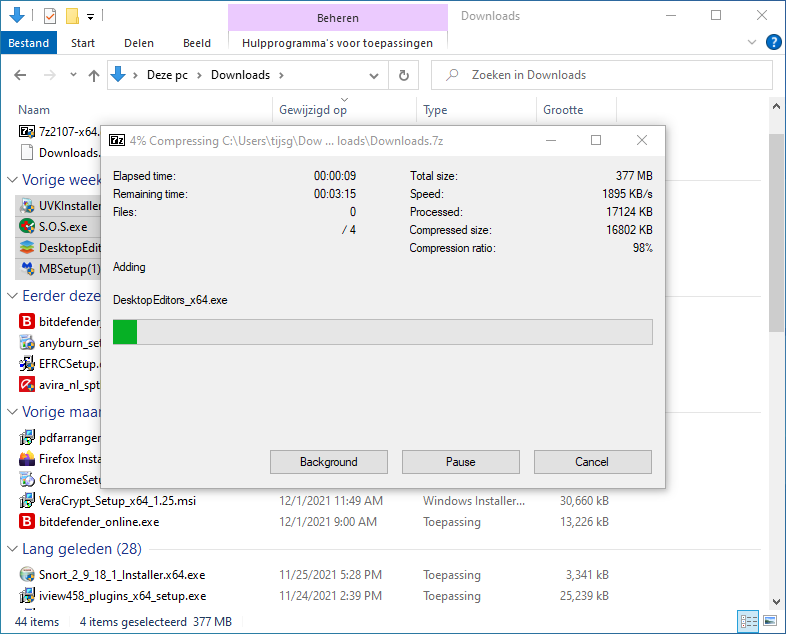Select the bitdefender_online.exe file icon
786x634 pixels.
click(x=27, y=521)
